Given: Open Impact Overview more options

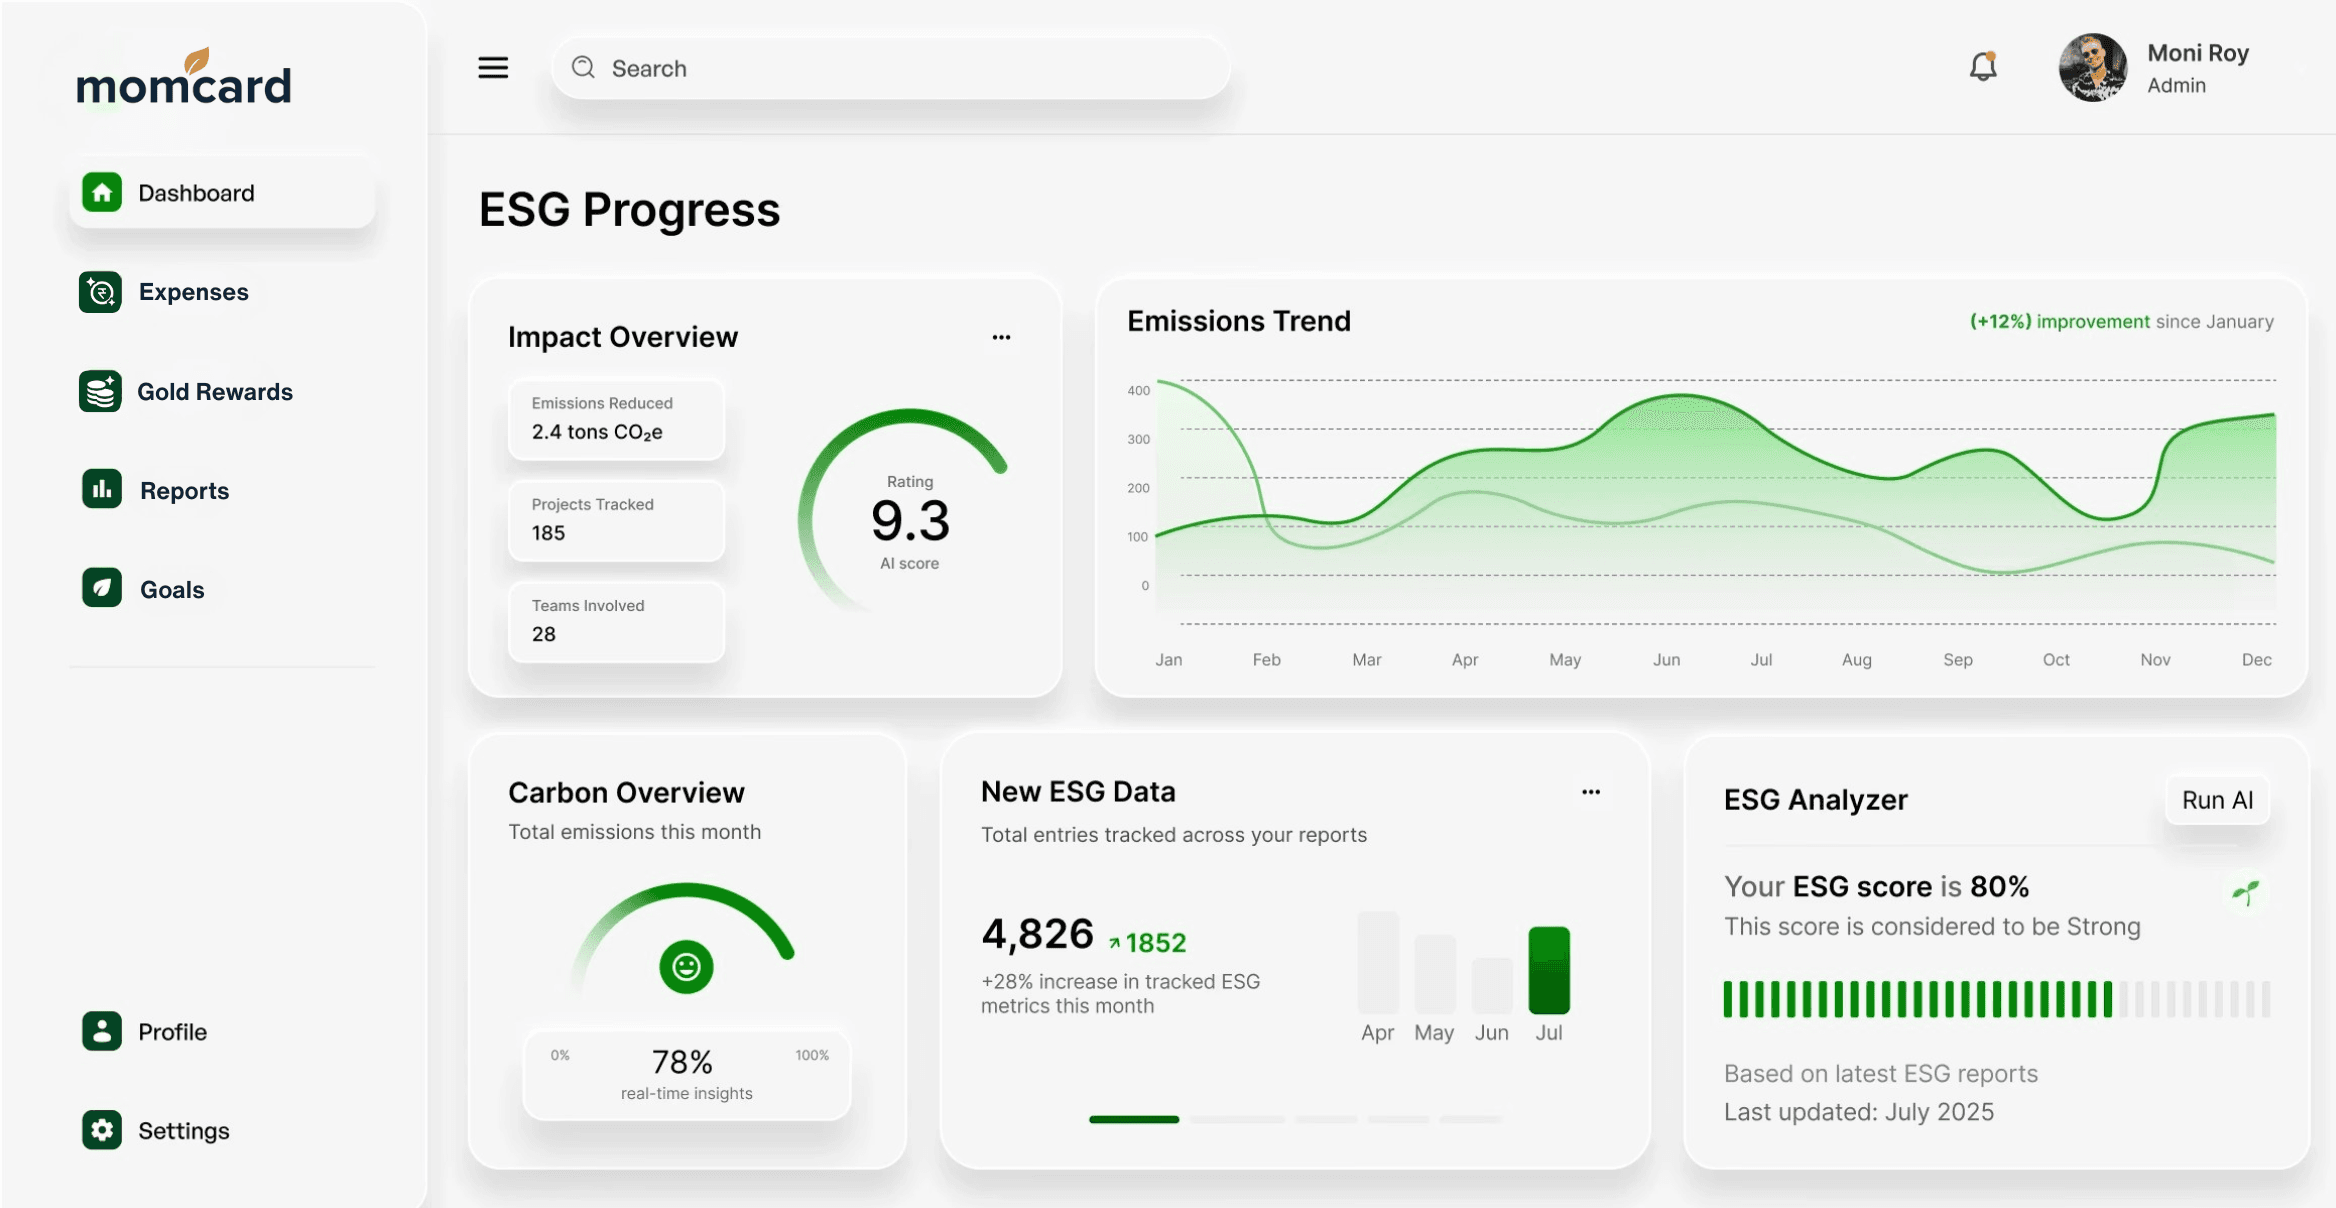Looking at the screenshot, I should [x=1001, y=337].
